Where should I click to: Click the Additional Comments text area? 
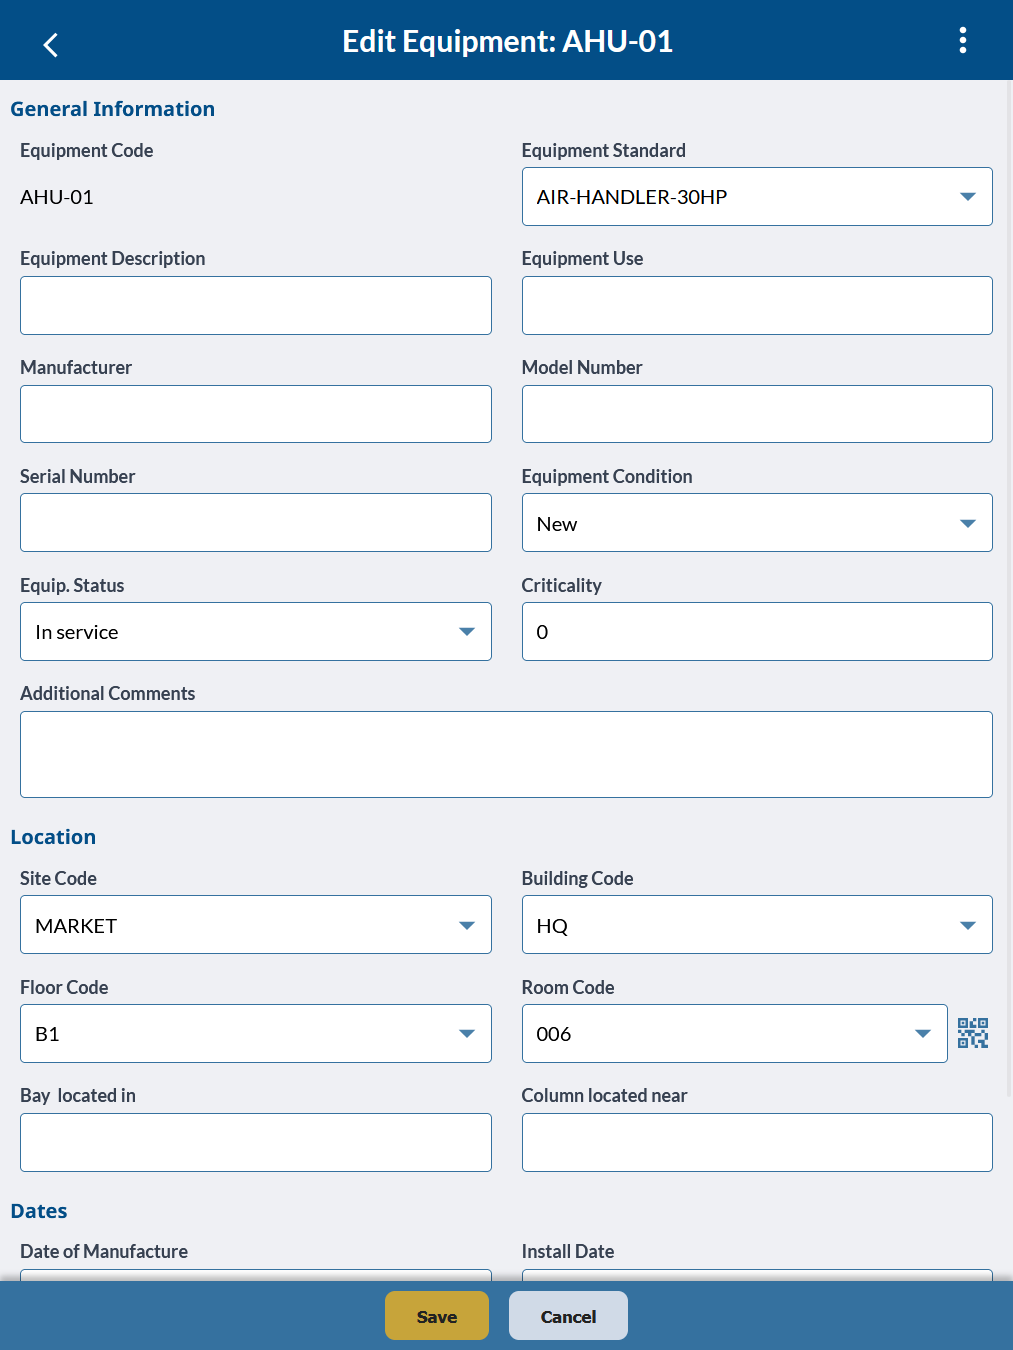coord(506,754)
